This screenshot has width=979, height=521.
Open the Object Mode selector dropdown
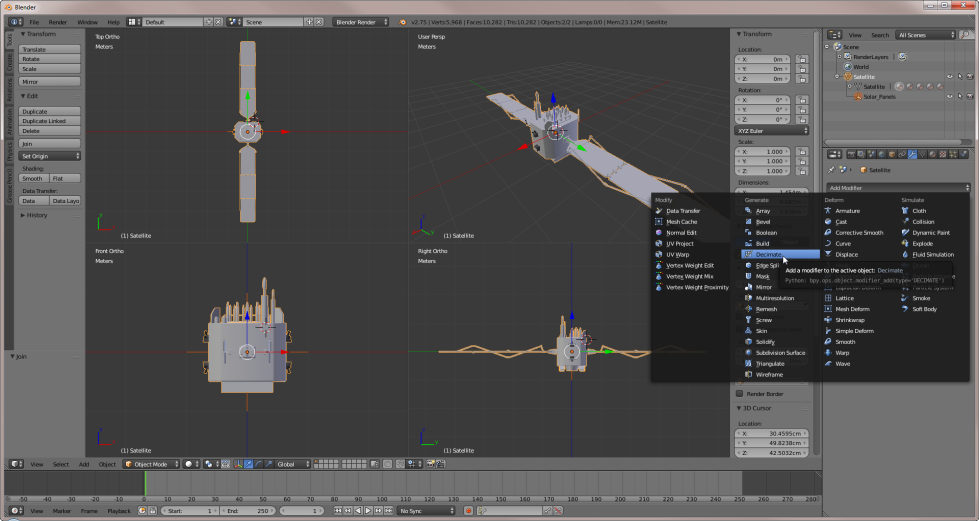[150, 464]
